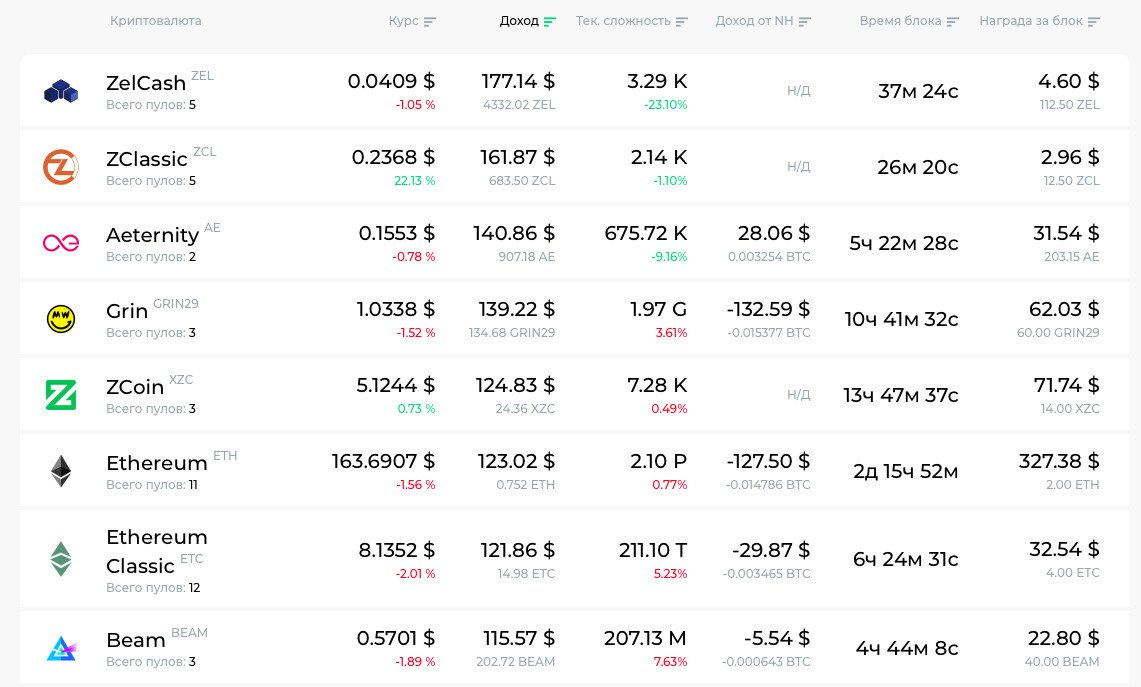Click the Криптовалюта column header
This screenshot has width=1141, height=687.
click(x=156, y=21)
